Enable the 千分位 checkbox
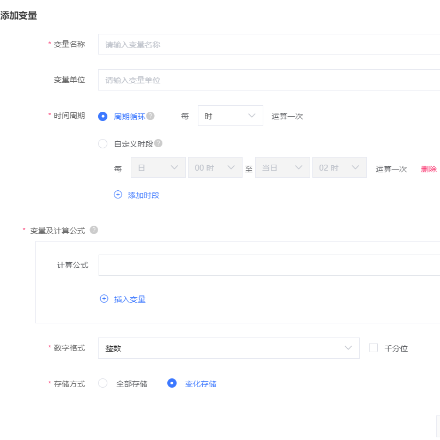The image size is (440, 440). 373,348
